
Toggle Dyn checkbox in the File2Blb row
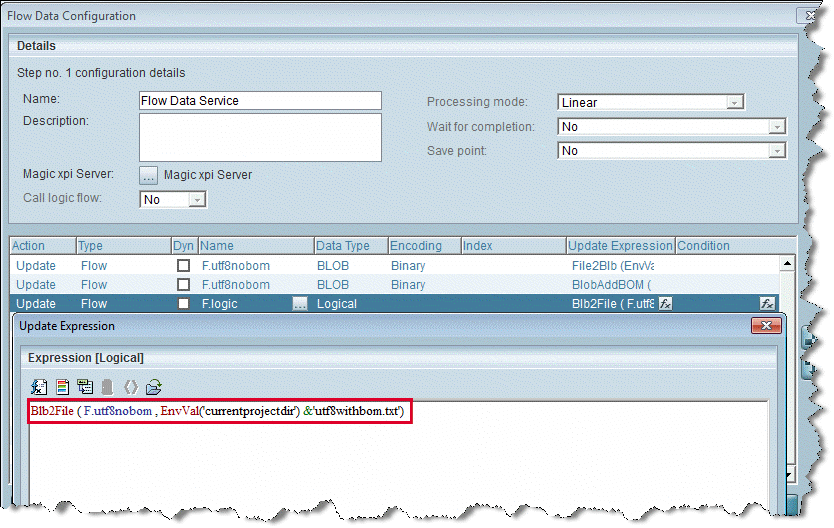(184, 265)
